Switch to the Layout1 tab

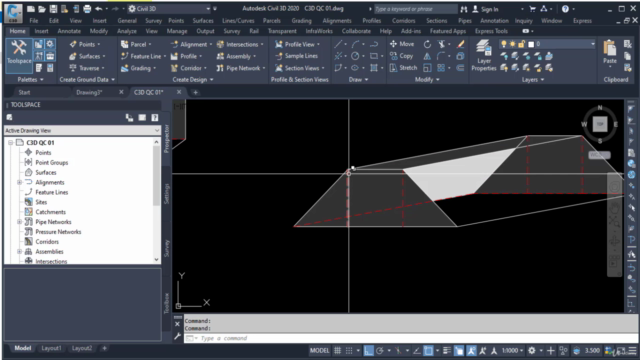tap(51, 348)
